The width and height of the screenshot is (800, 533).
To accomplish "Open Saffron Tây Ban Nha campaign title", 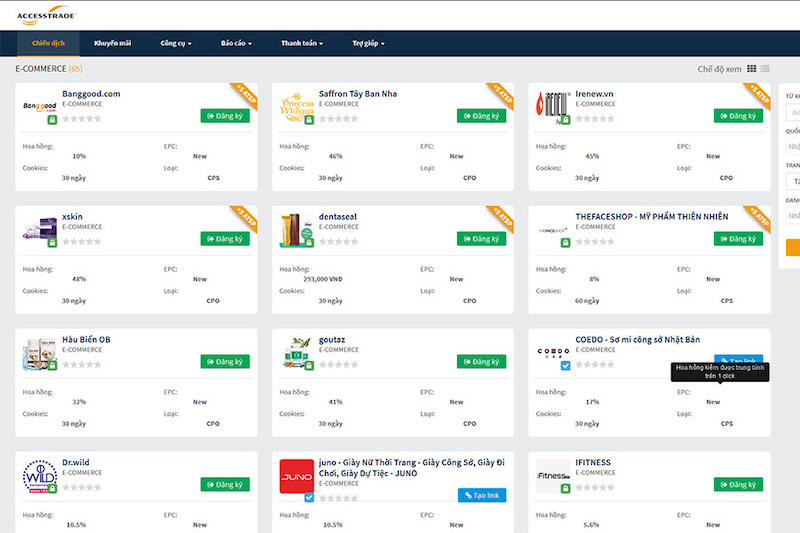I will click(x=358, y=94).
